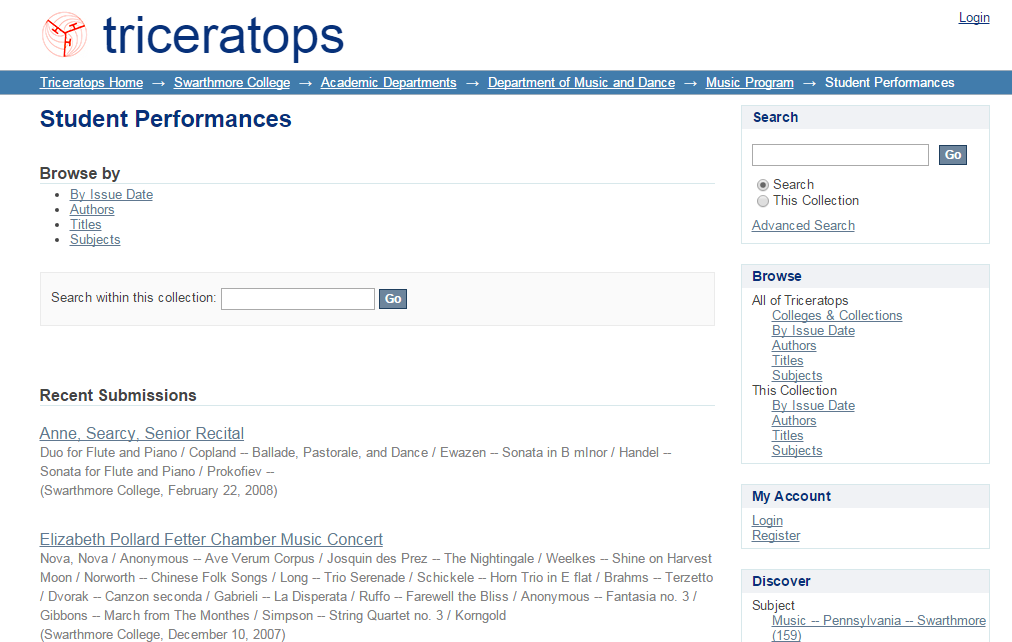Open Department of Music and Dance breadcrumb
The height and width of the screenshot is (642, 1012).
click(582, 83)
